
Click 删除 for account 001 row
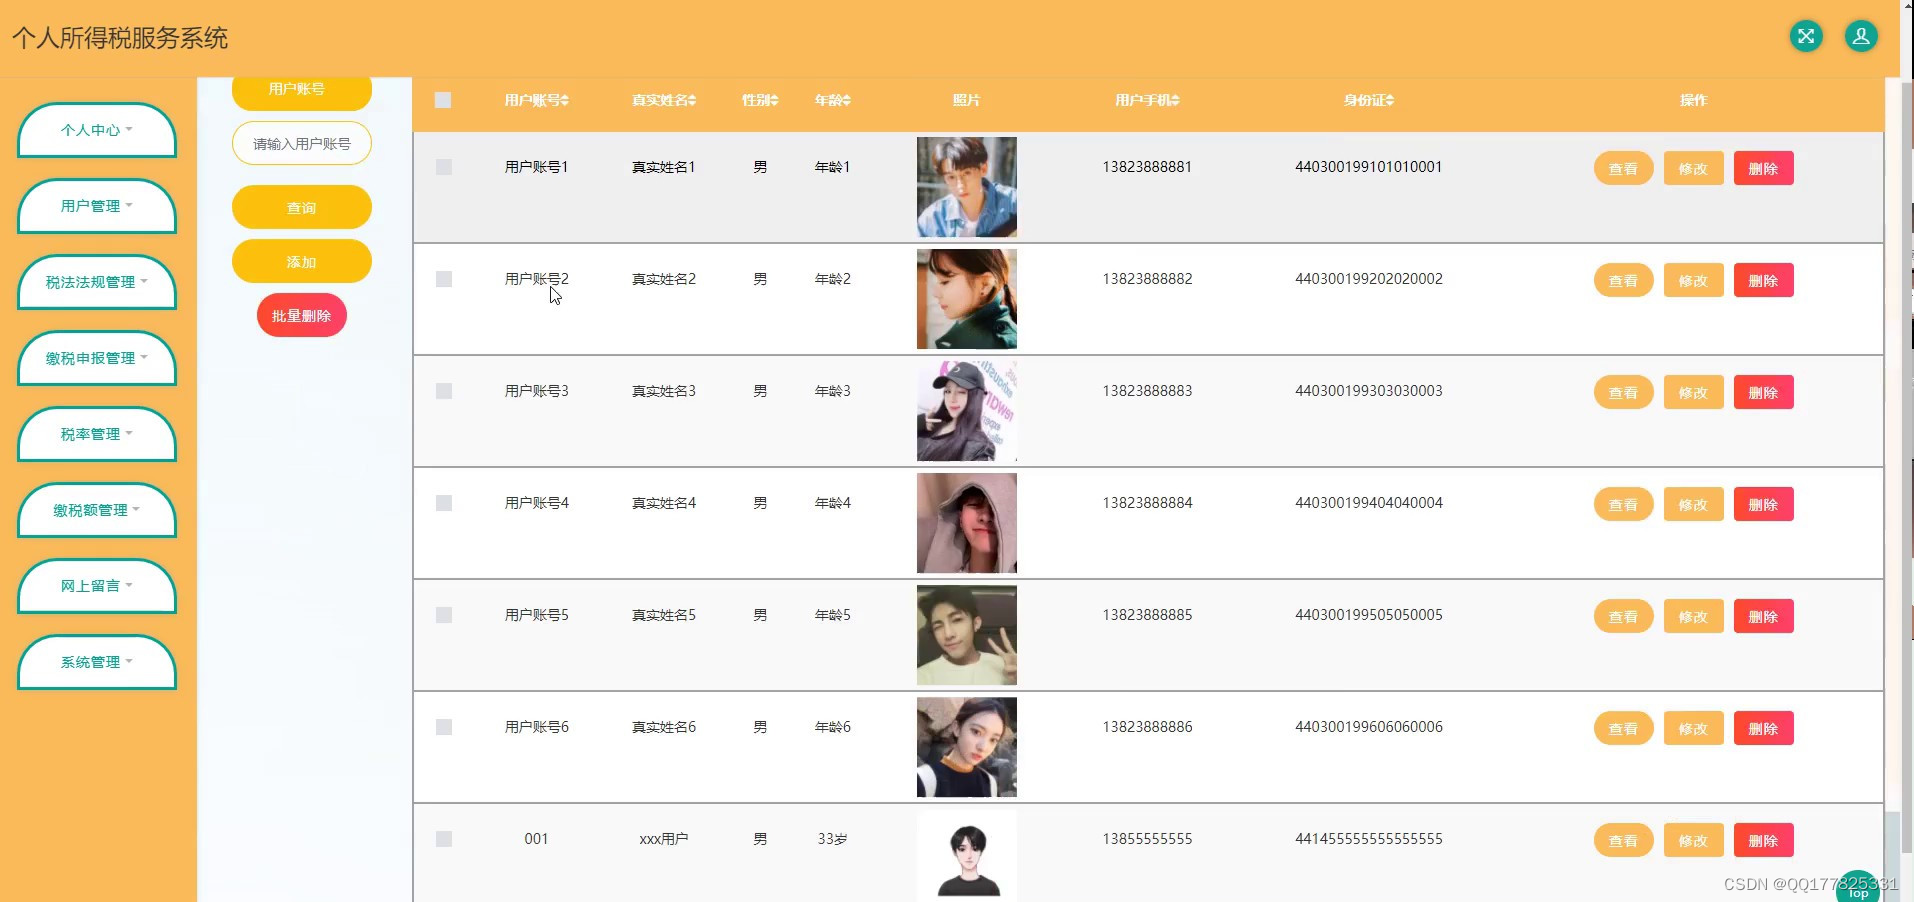pyautogui.click(x=1764, y=840)
